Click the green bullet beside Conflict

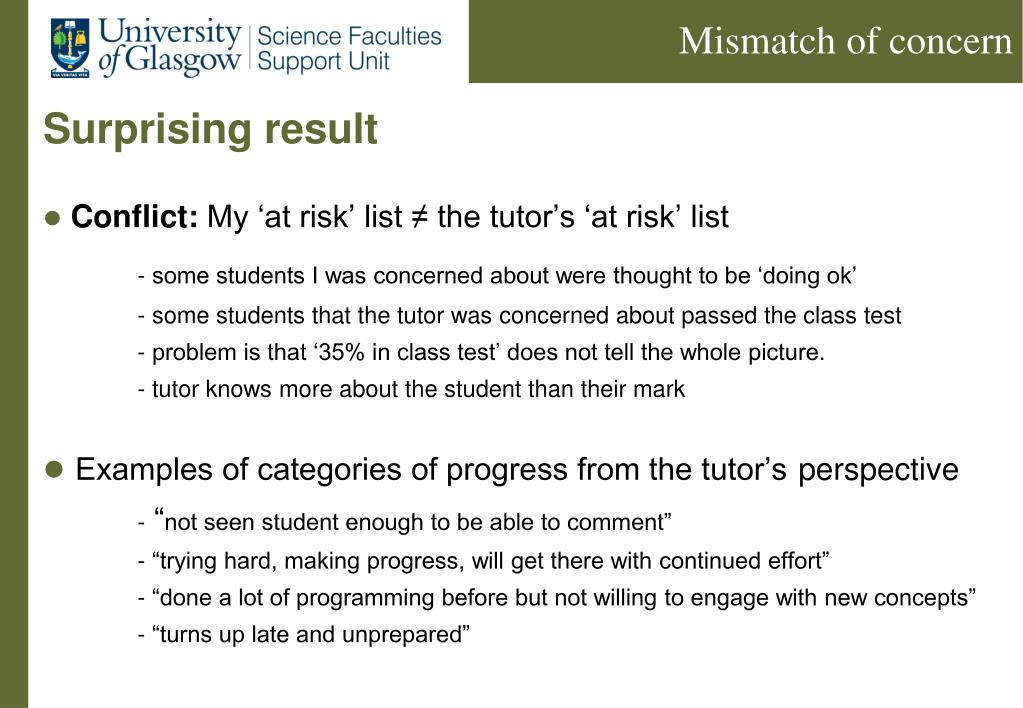(x=53, y=218)
